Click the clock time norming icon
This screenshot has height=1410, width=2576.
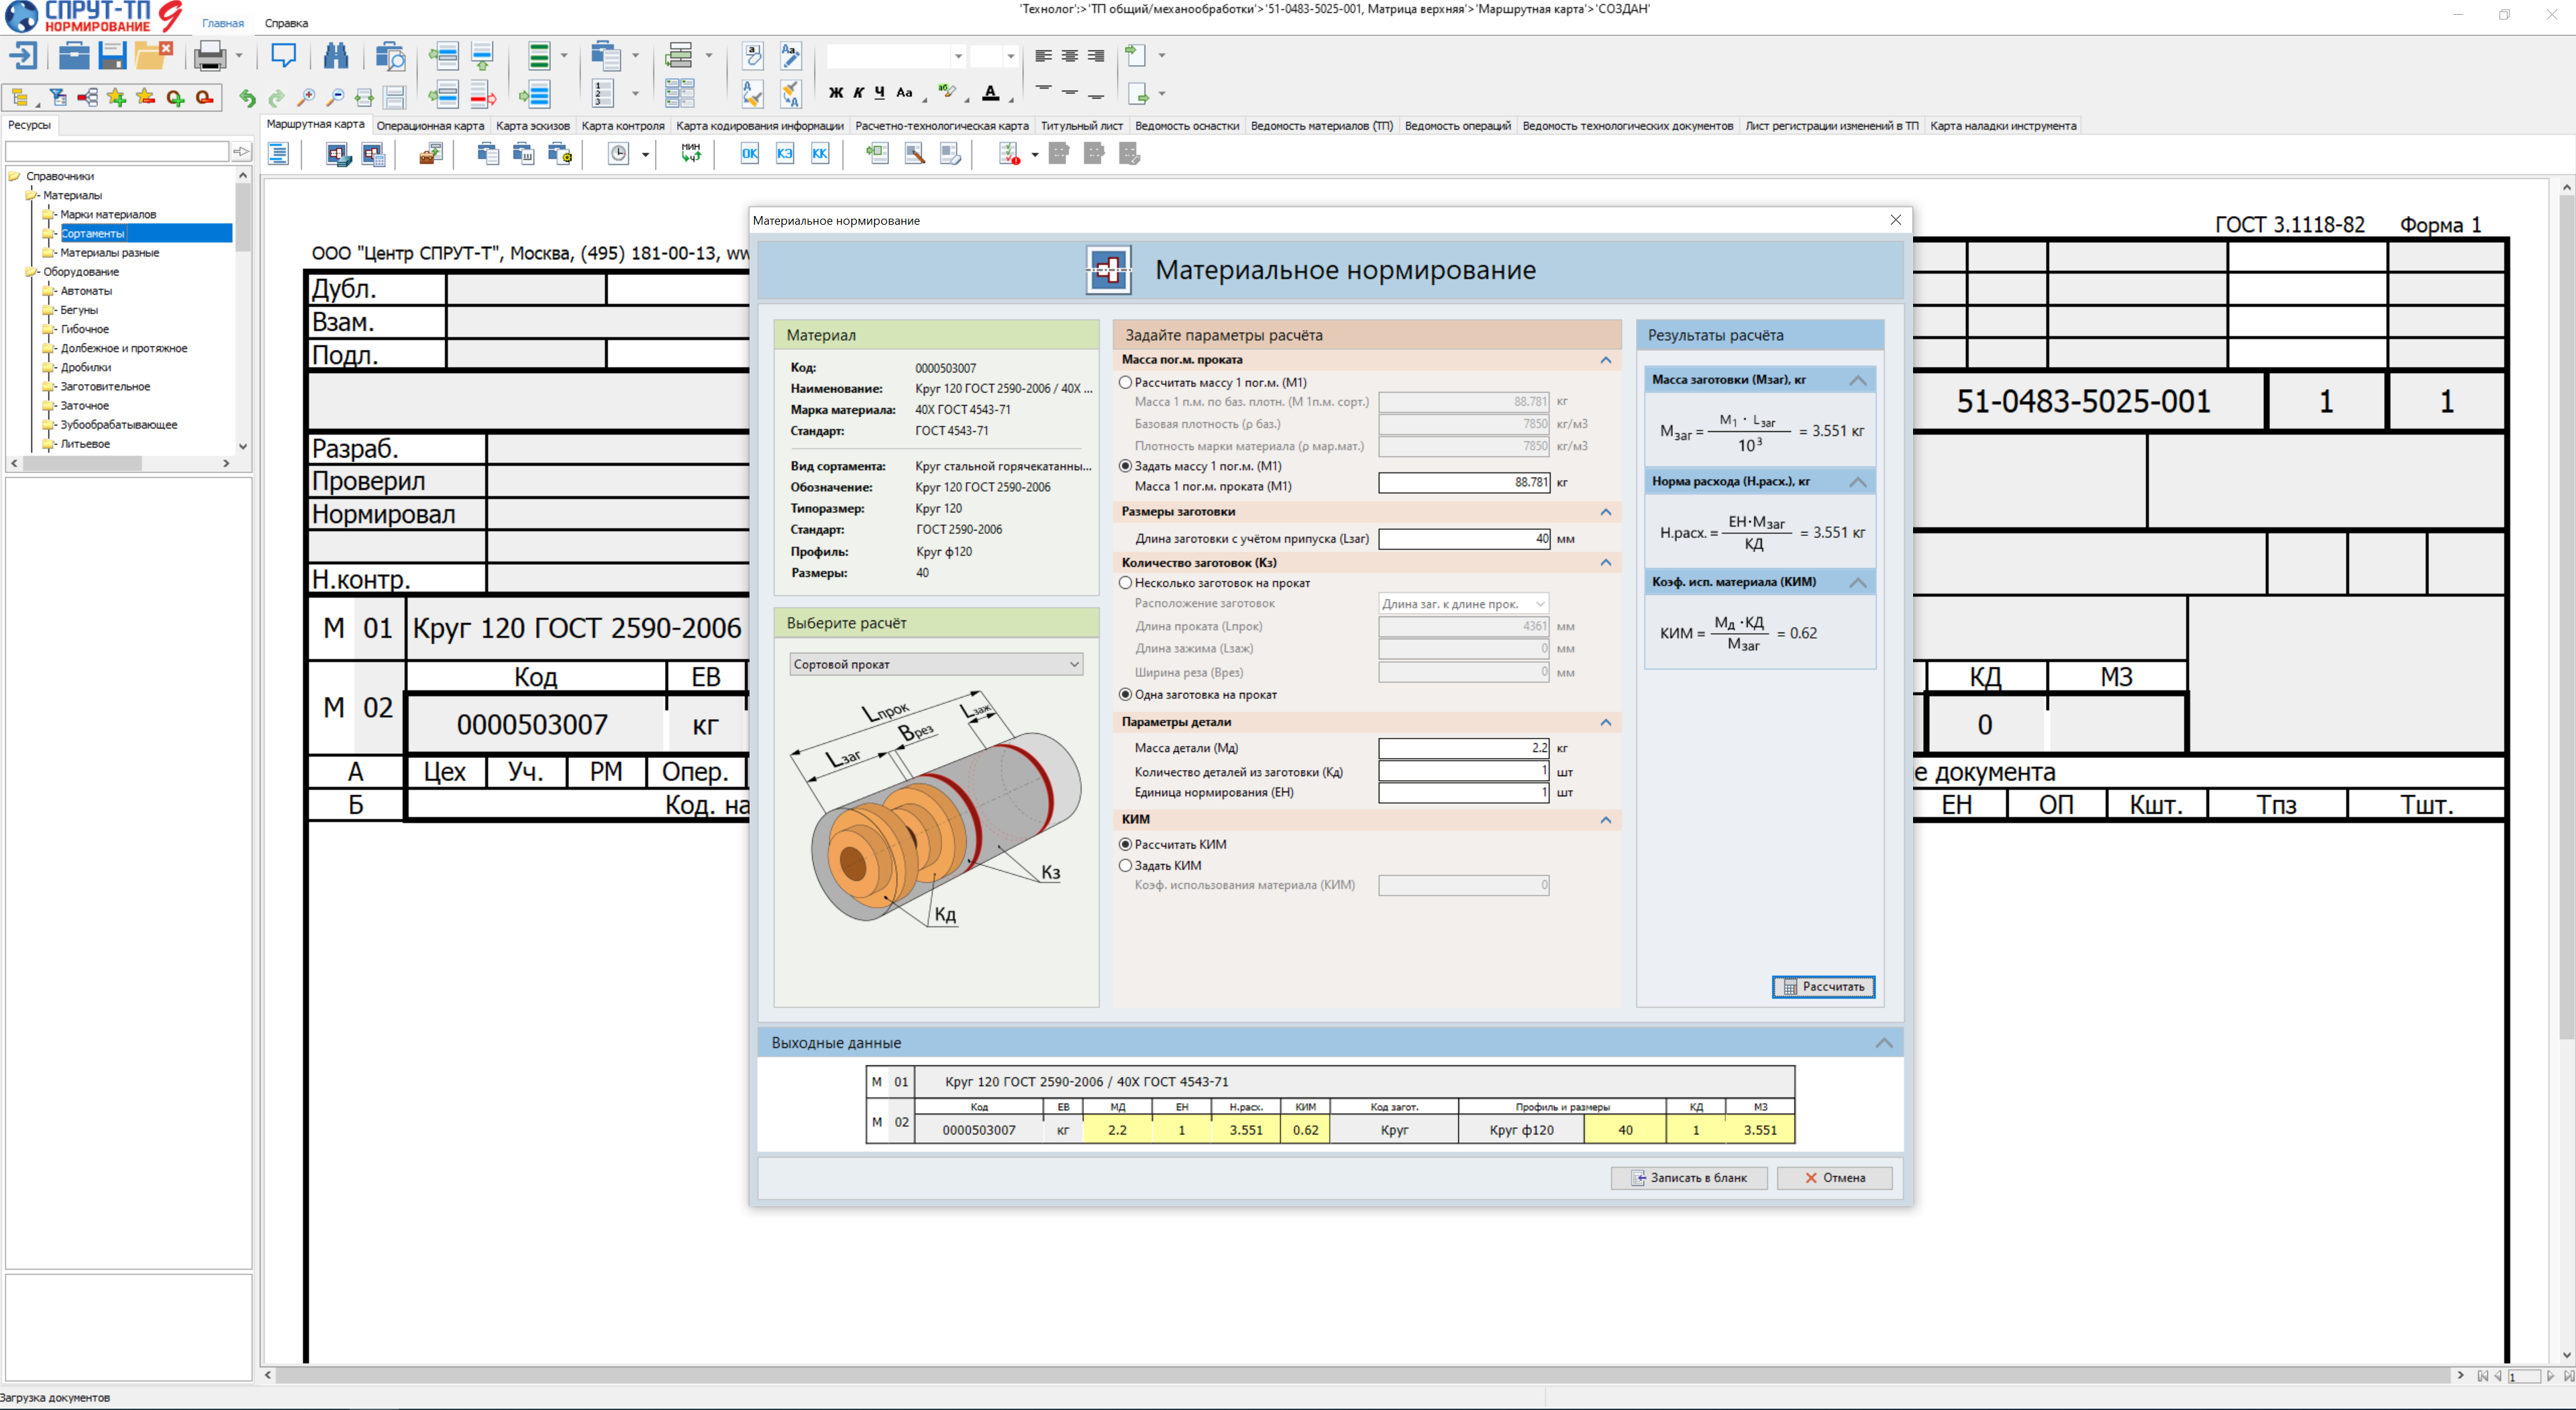(619, 154)
